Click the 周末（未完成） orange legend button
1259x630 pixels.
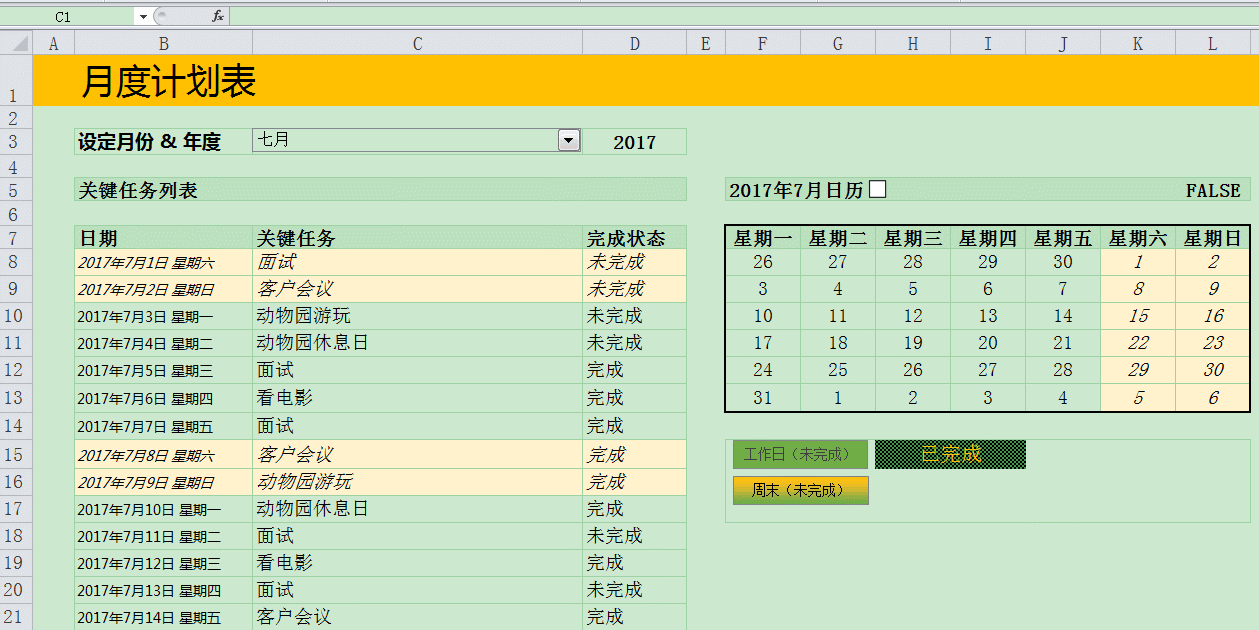[800, 491]
